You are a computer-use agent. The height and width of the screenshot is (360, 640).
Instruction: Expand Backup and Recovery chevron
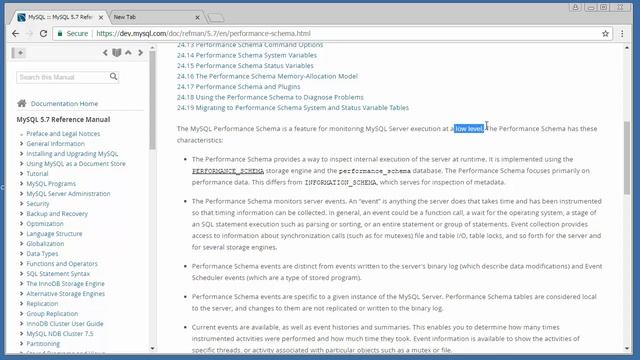coord(21,213)
